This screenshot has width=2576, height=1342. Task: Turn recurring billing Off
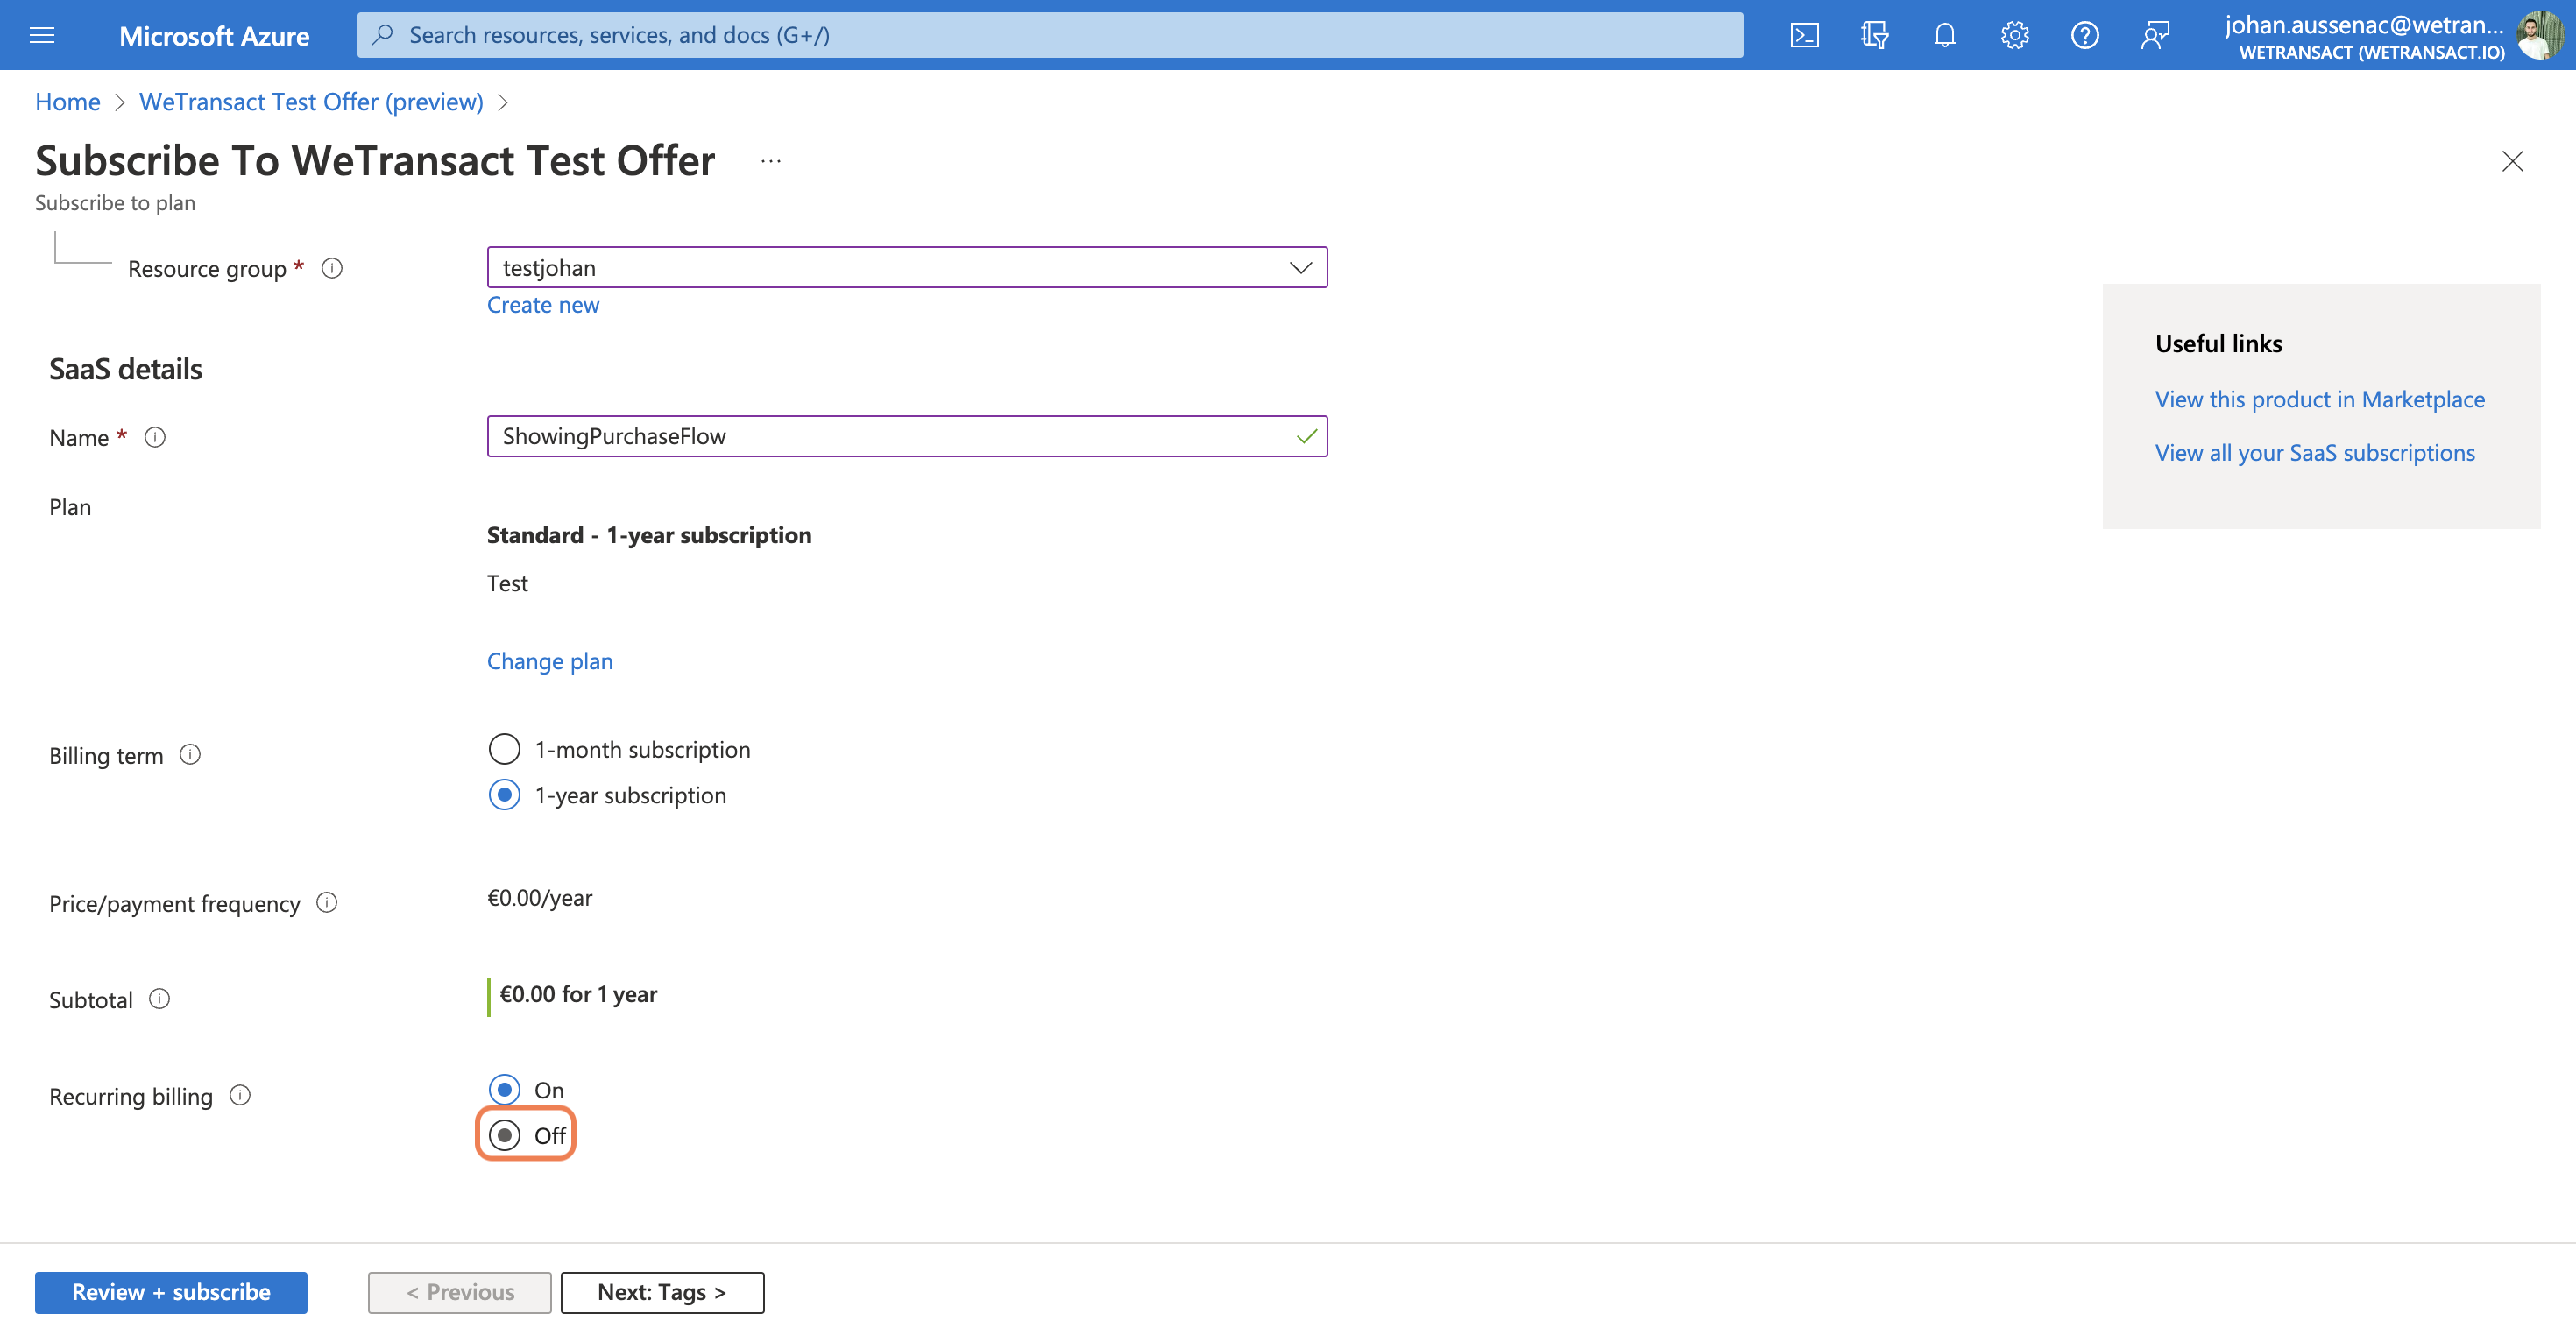pos(504,1135)
